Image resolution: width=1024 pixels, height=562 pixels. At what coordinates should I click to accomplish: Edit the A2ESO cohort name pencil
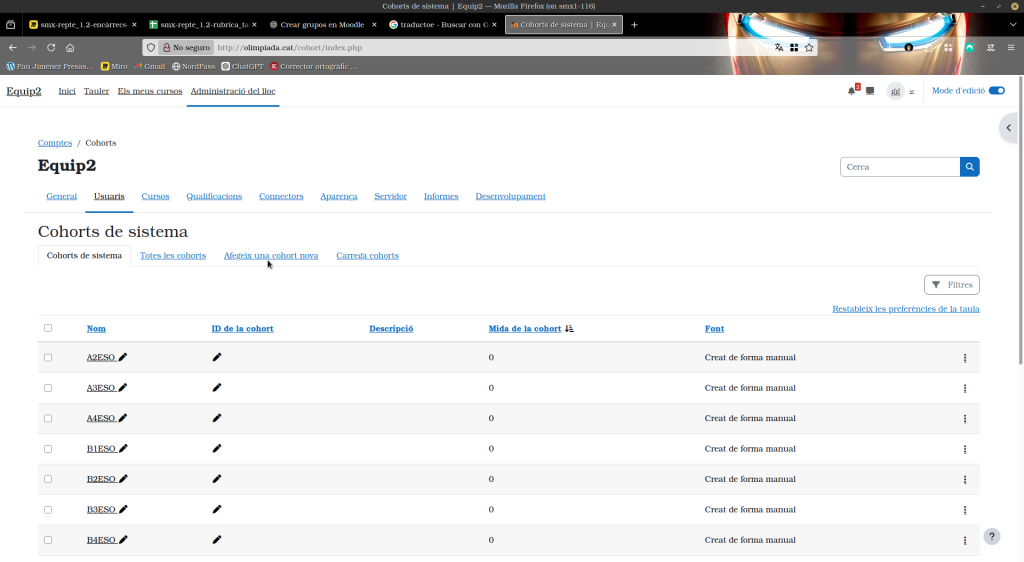click(123, 357)
